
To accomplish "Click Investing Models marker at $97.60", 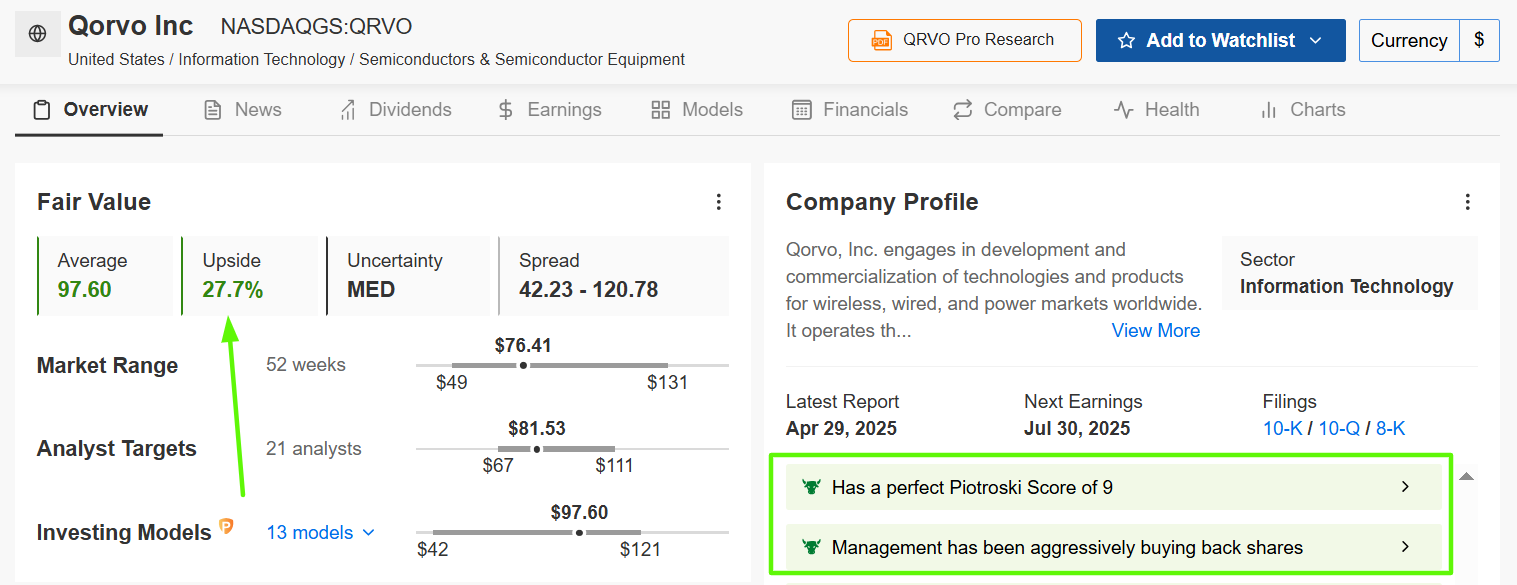I will (579, 533).
